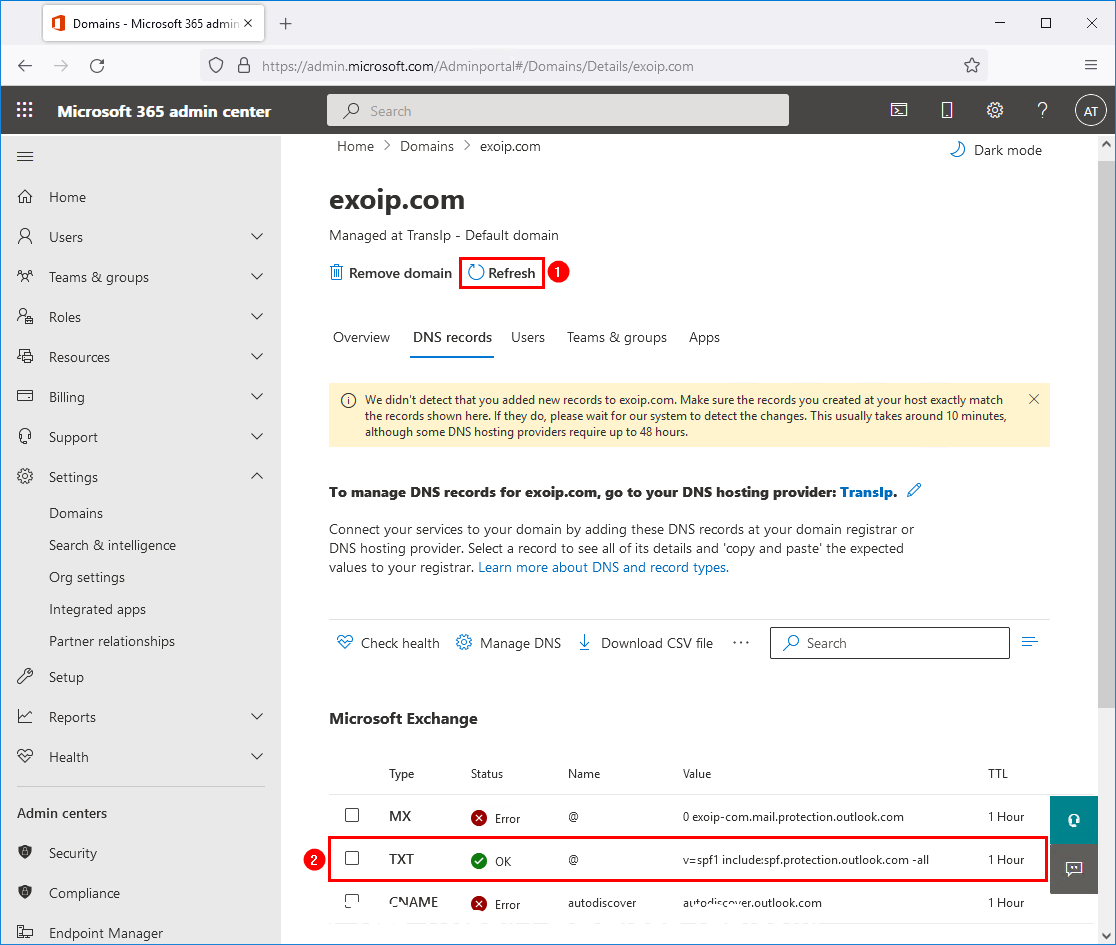The height and width of the screenshot is (945, 1116).
Task: Switch to the Users tab
Action: [528, 337]
